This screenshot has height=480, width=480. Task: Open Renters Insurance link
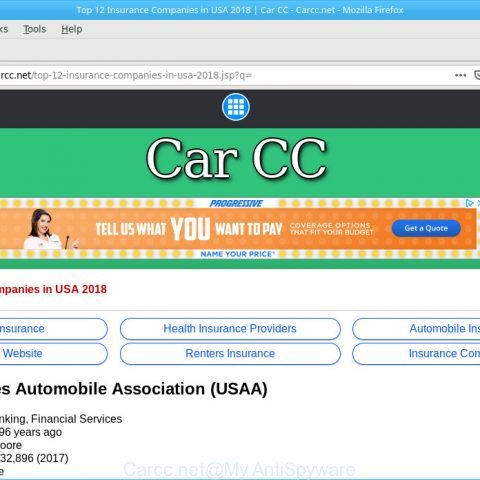point(230,353)
